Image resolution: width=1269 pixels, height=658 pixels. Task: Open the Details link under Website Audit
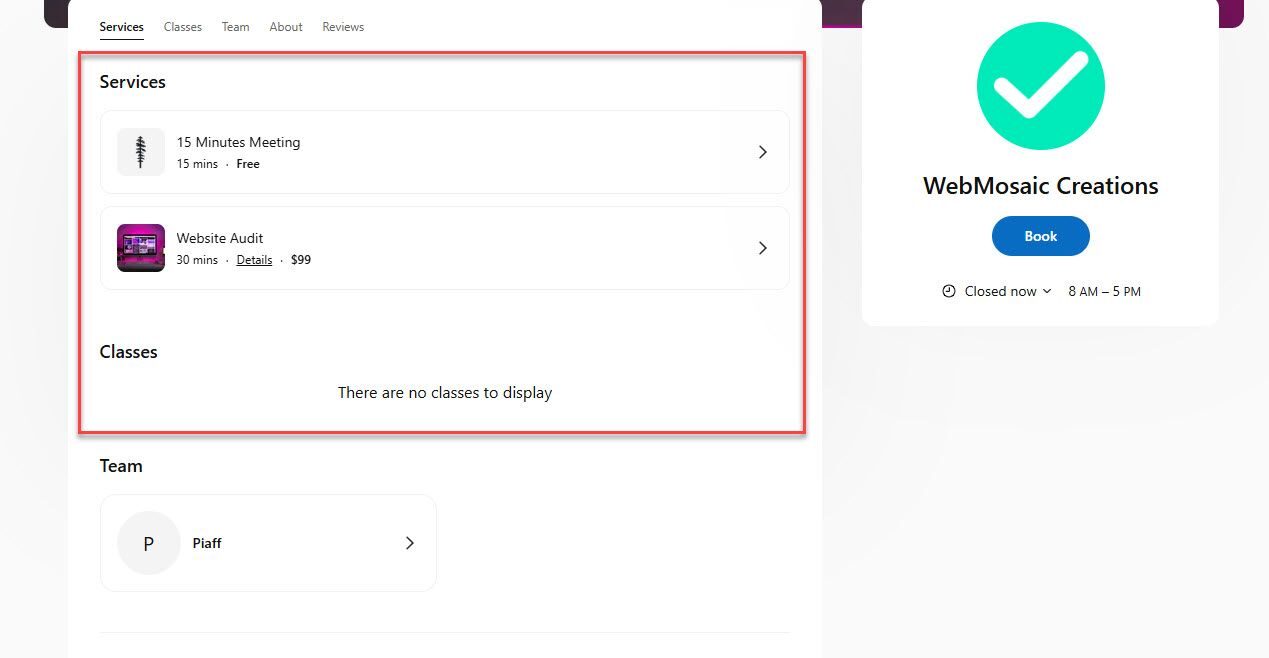[x=254, y=259]
